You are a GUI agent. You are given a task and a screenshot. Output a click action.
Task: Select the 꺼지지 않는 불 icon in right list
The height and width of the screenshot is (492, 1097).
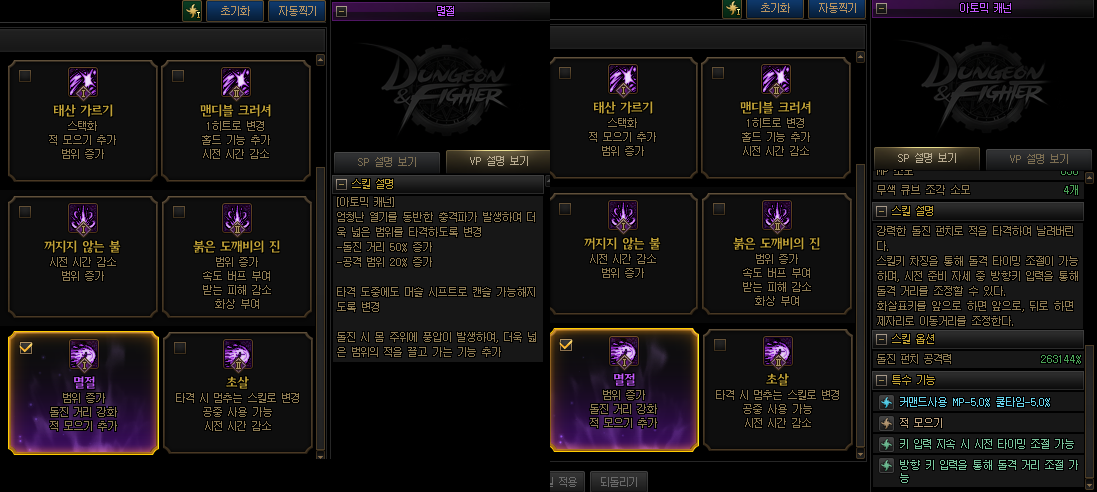click(x=623, y=215)
